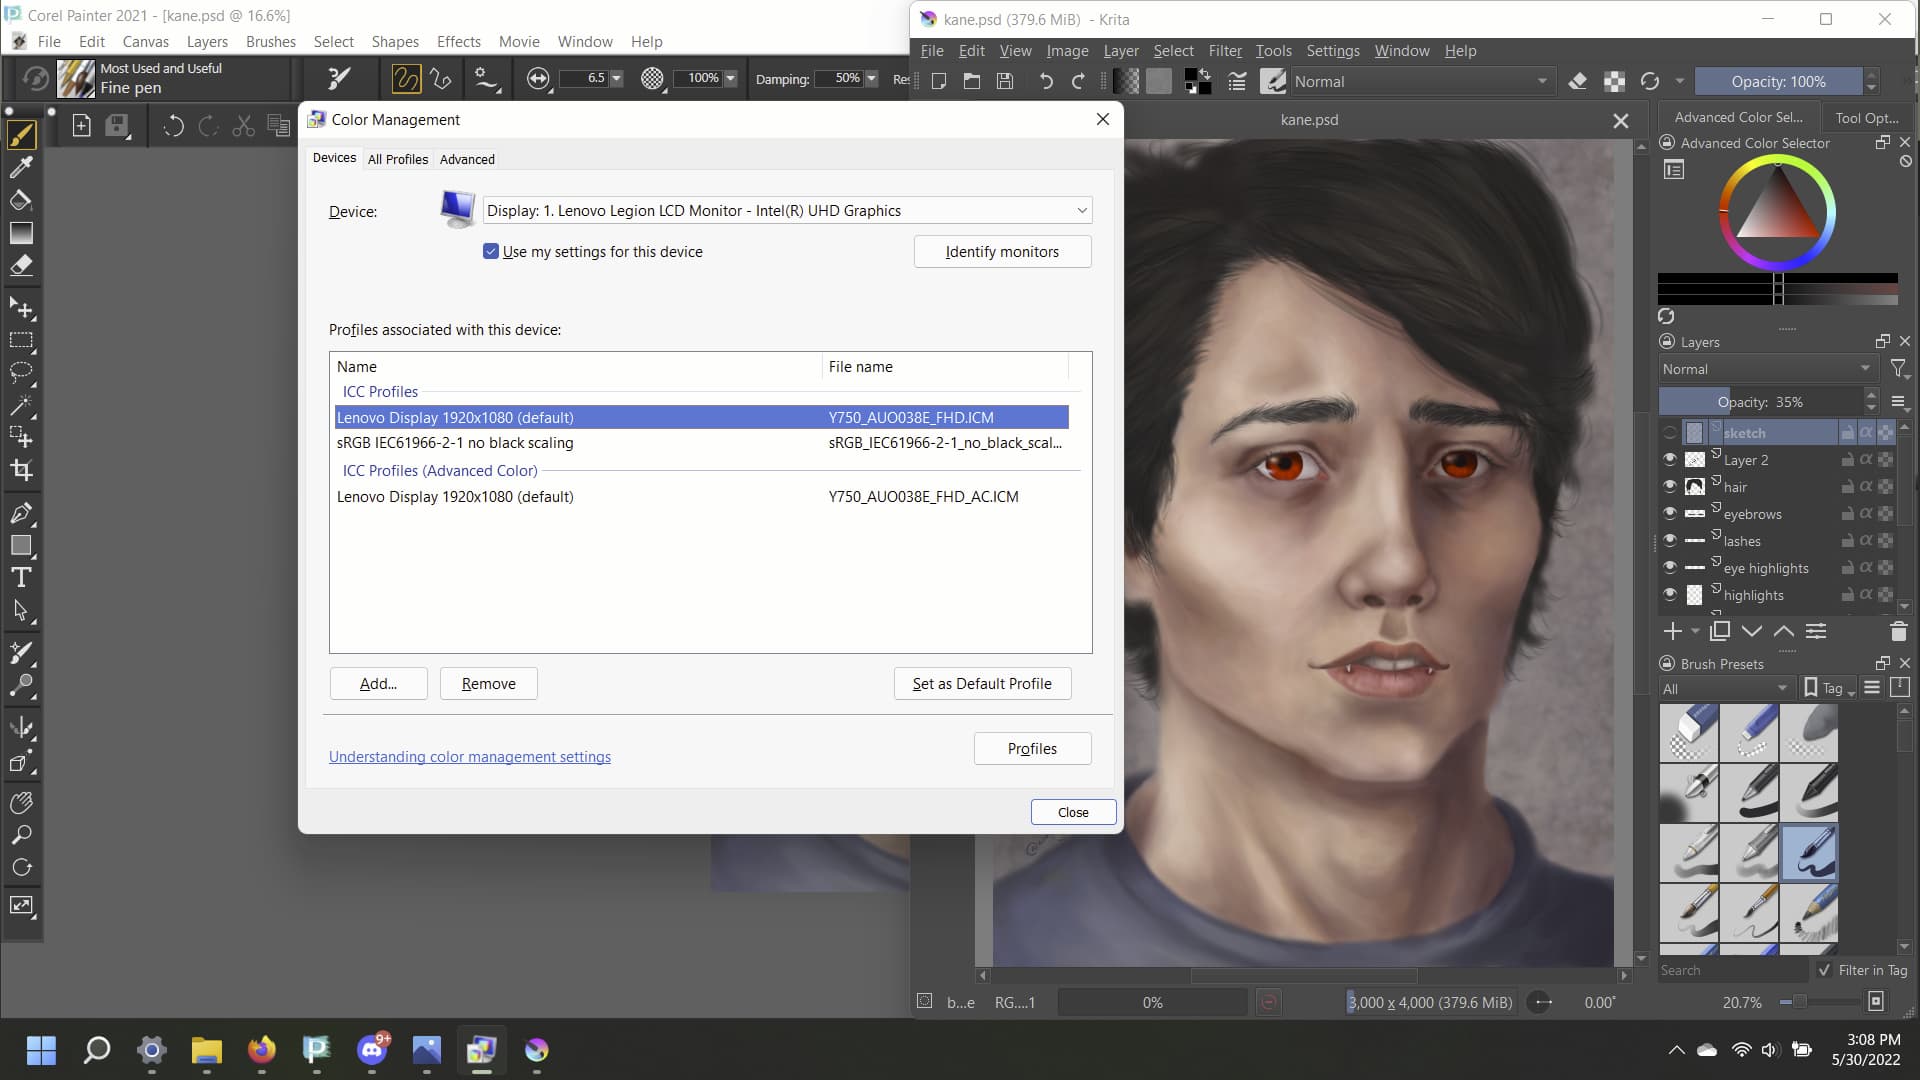Select the Crop tool in Painter toolbox
1920x1080 pixels.
[21, 470]
